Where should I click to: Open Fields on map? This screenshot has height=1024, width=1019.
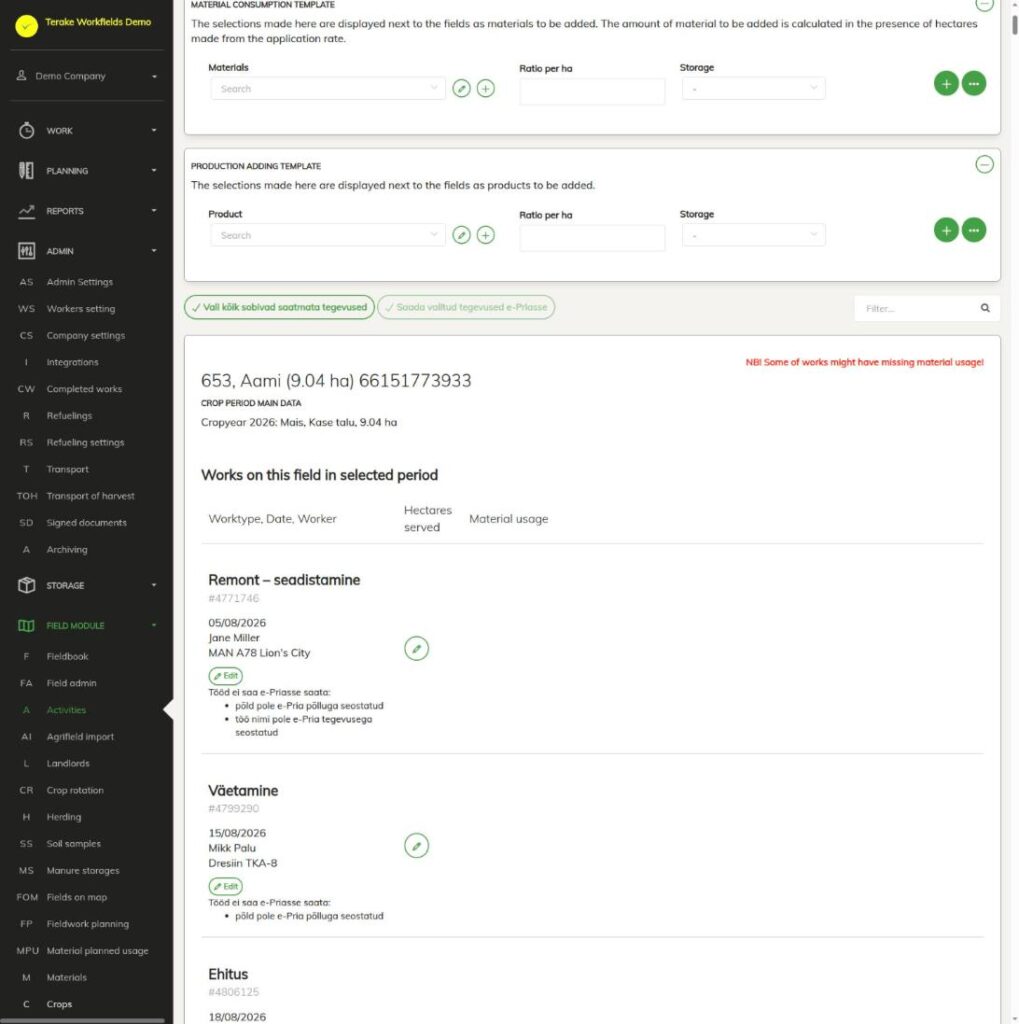pyautogui.click(x=76, y=897)
